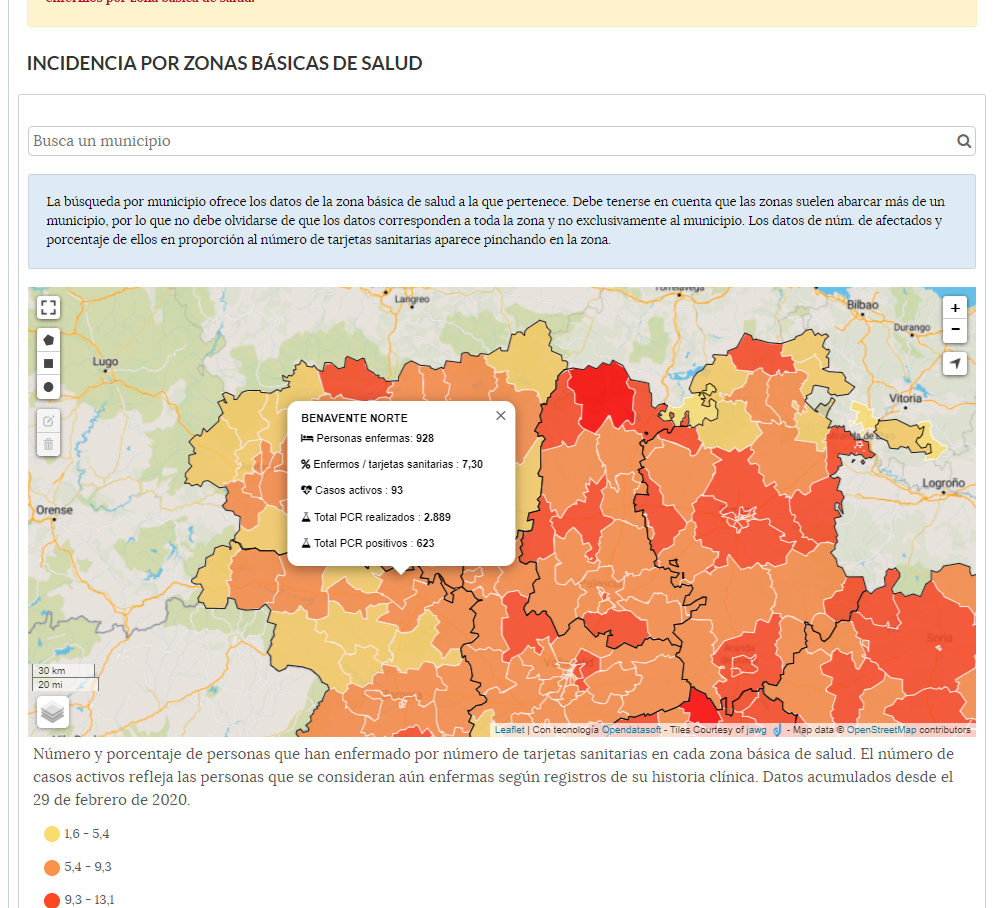Click the Total PCR positivos : 623 line

[x=367, y=543]
